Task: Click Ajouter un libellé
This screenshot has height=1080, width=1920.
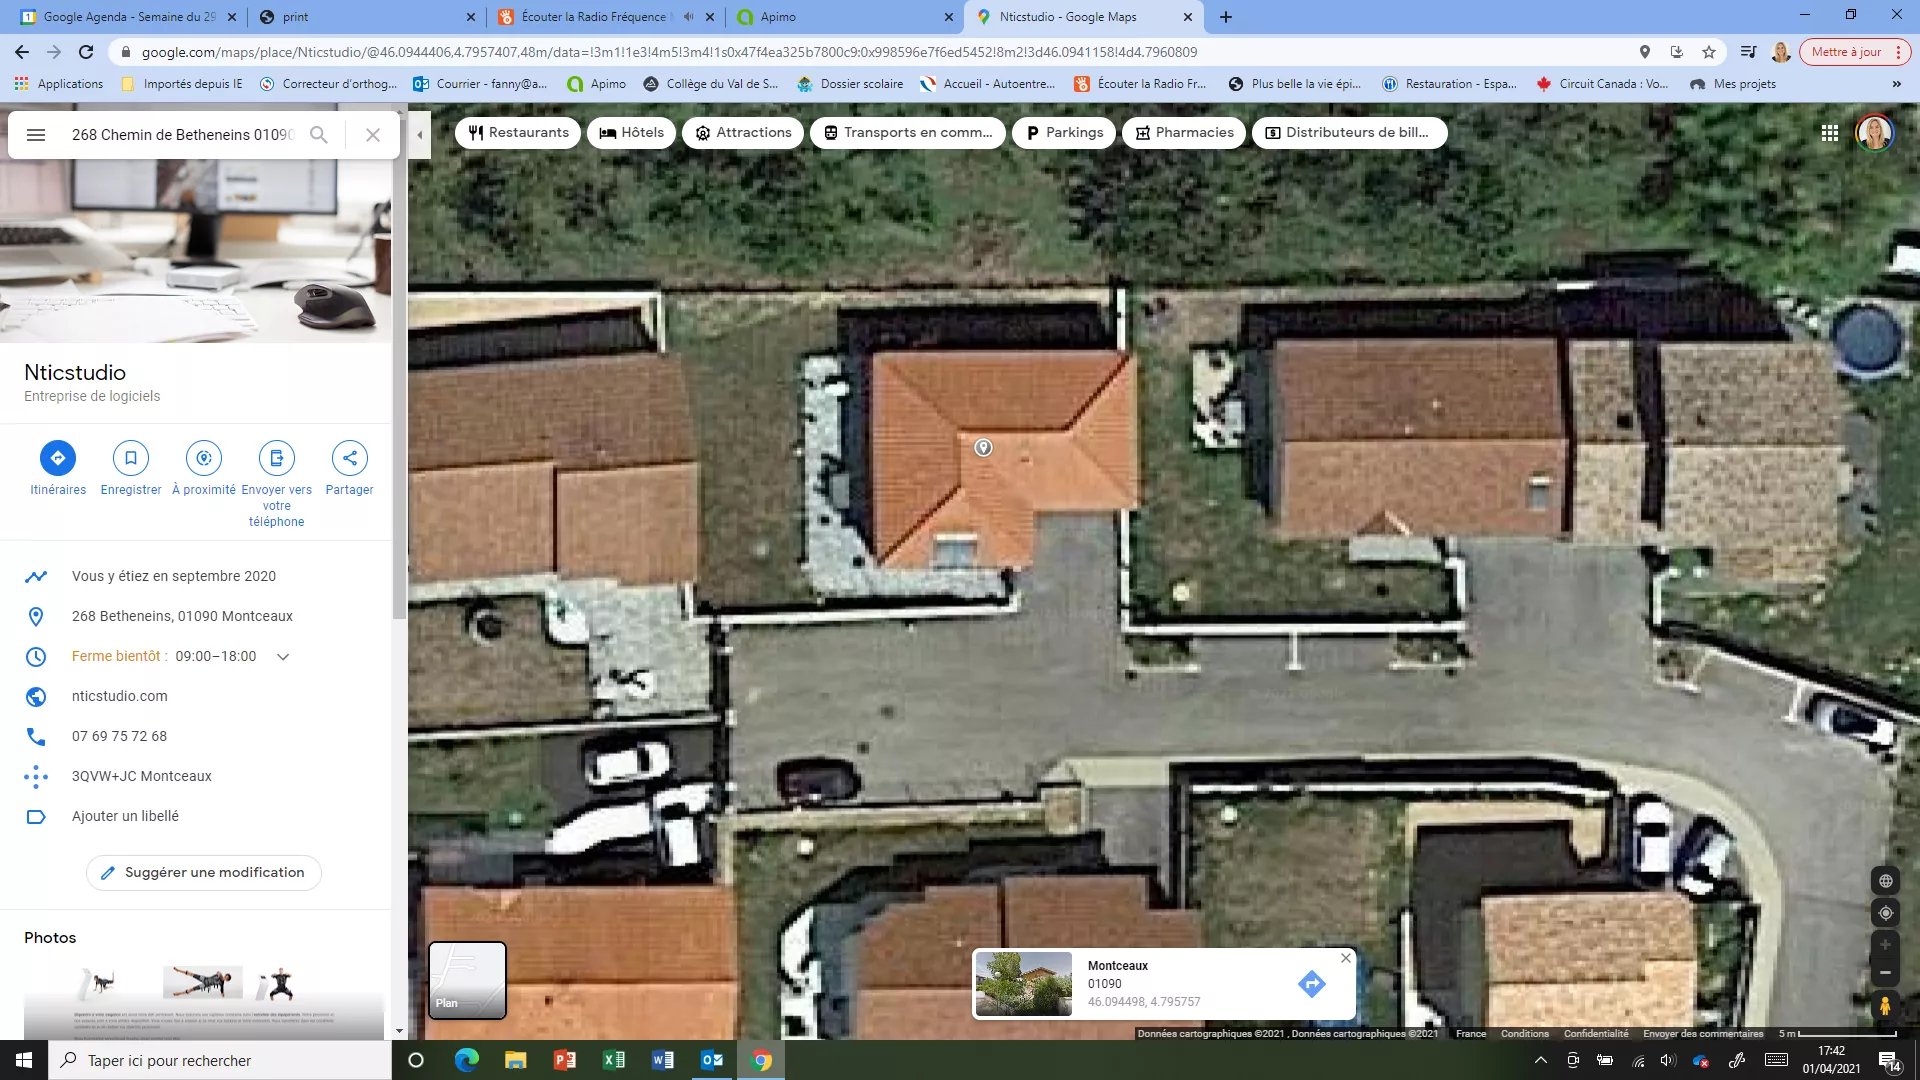Action: coord(125,816)
